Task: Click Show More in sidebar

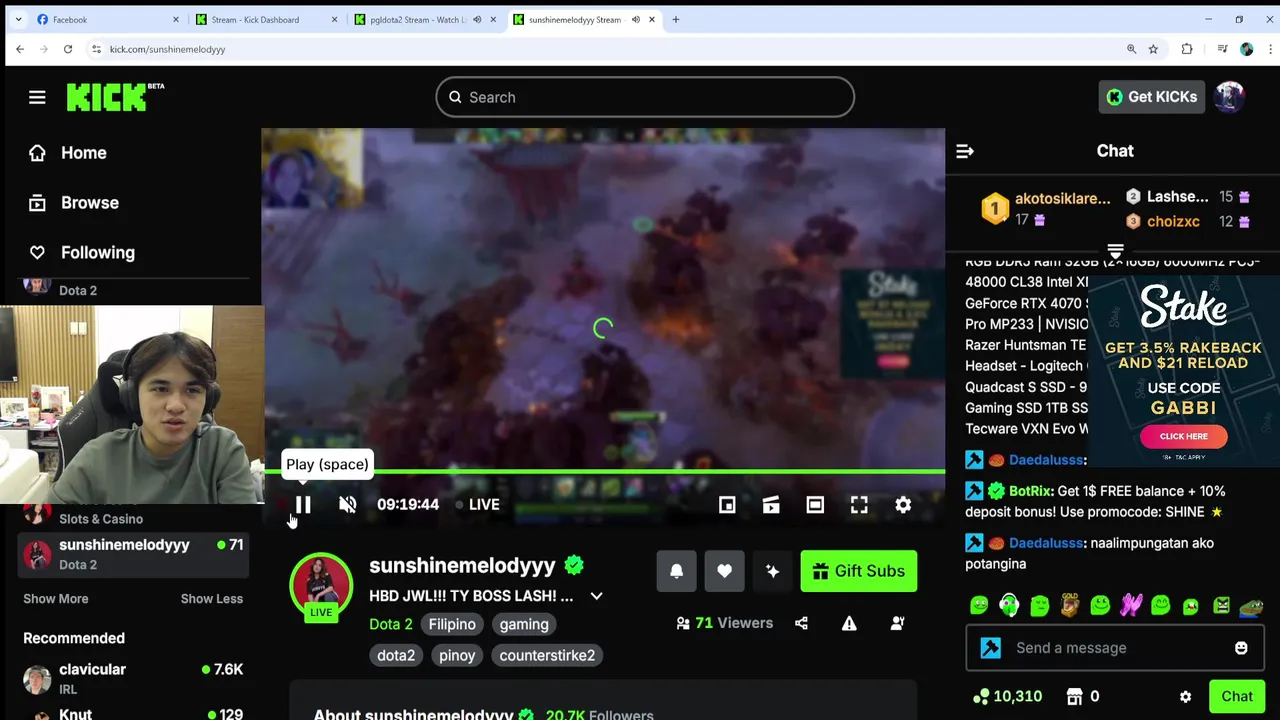Action: tap(56, 598)
